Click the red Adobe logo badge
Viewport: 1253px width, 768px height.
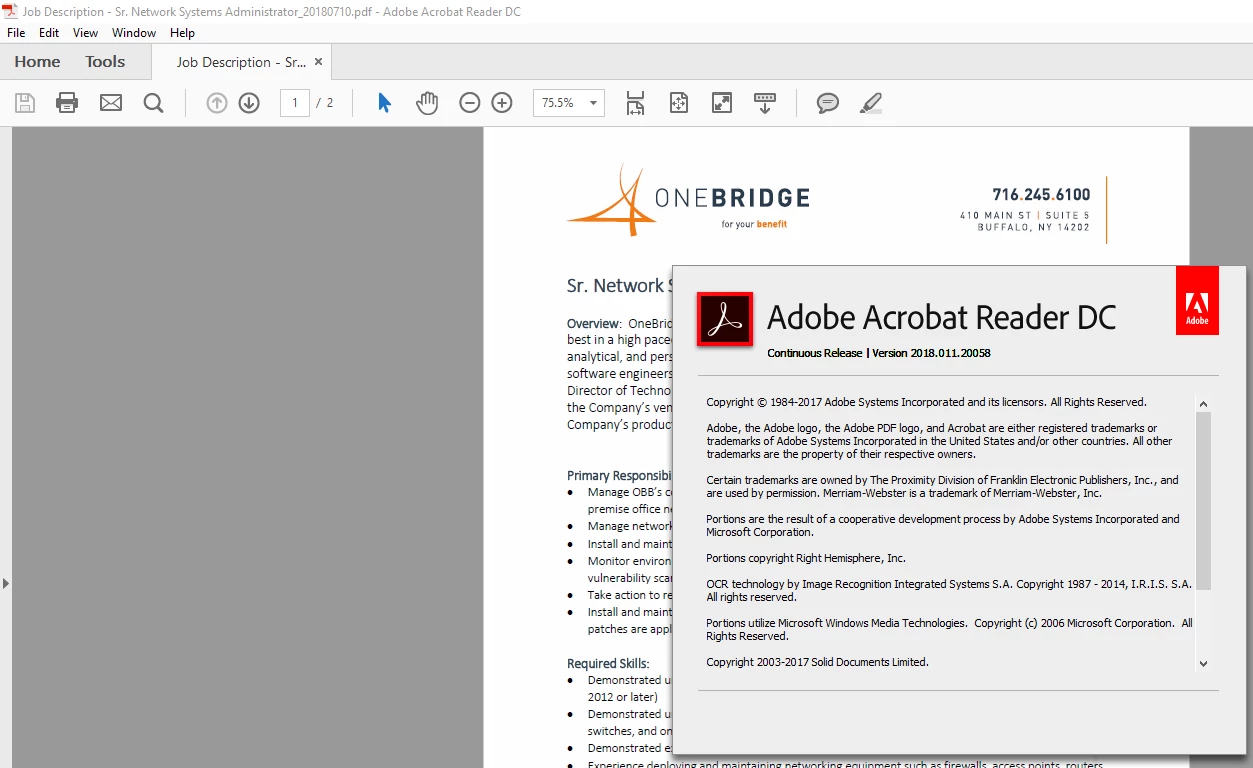point(1197,300)
